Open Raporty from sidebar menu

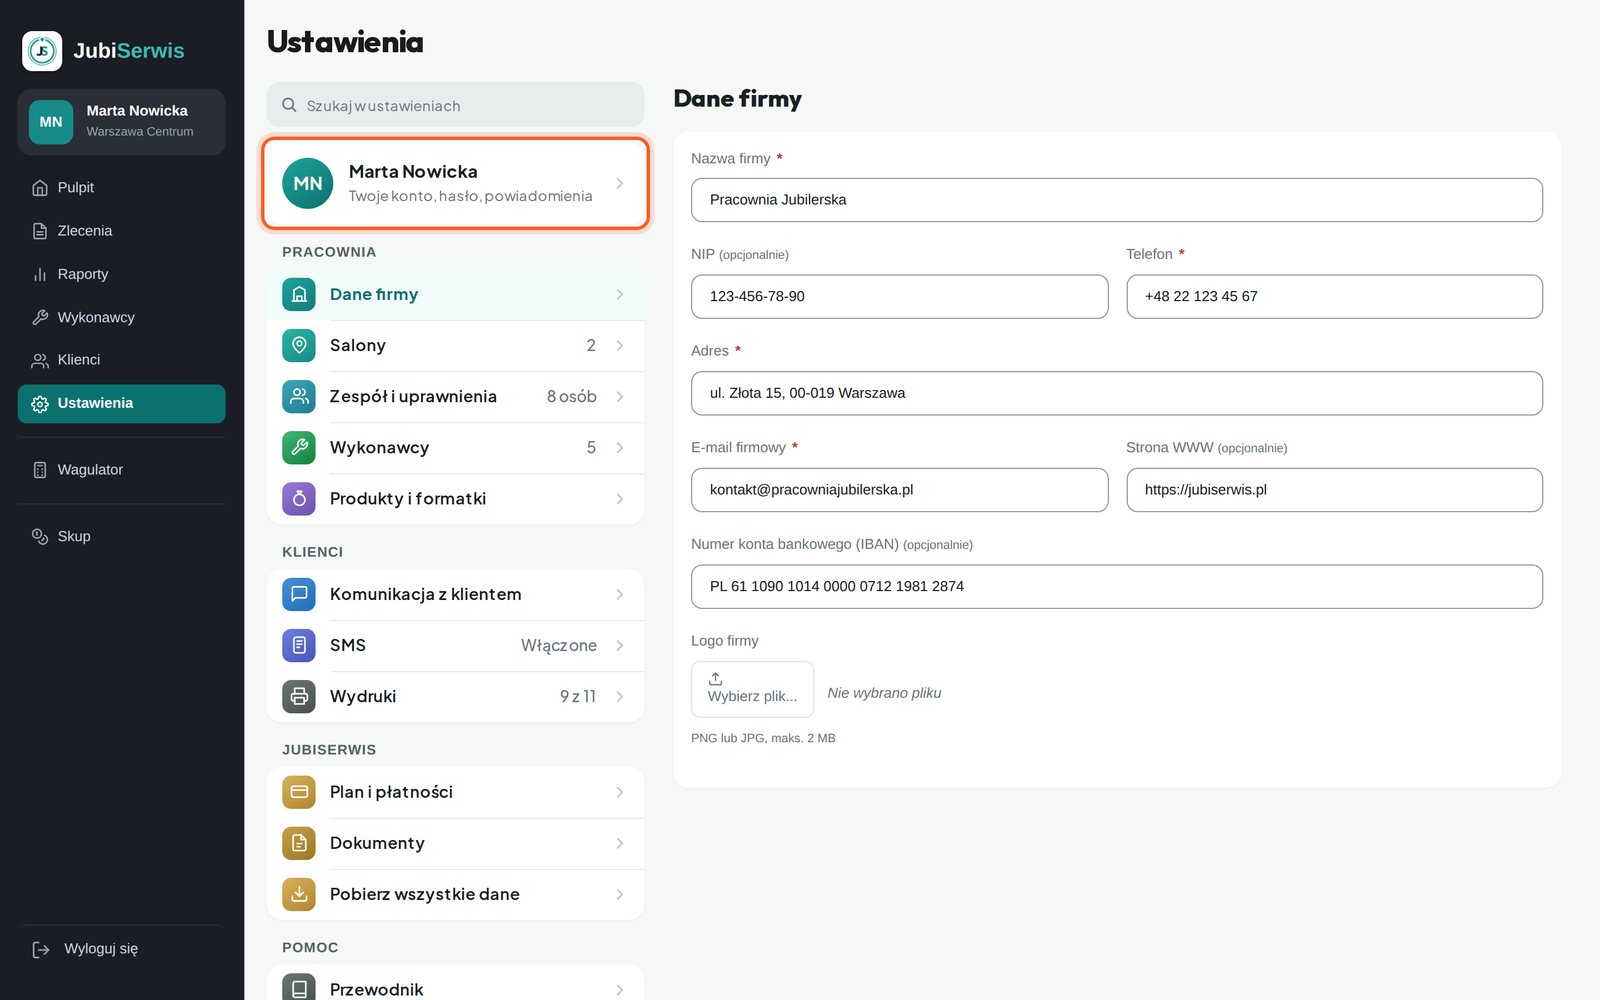click(x=121, y=274)
